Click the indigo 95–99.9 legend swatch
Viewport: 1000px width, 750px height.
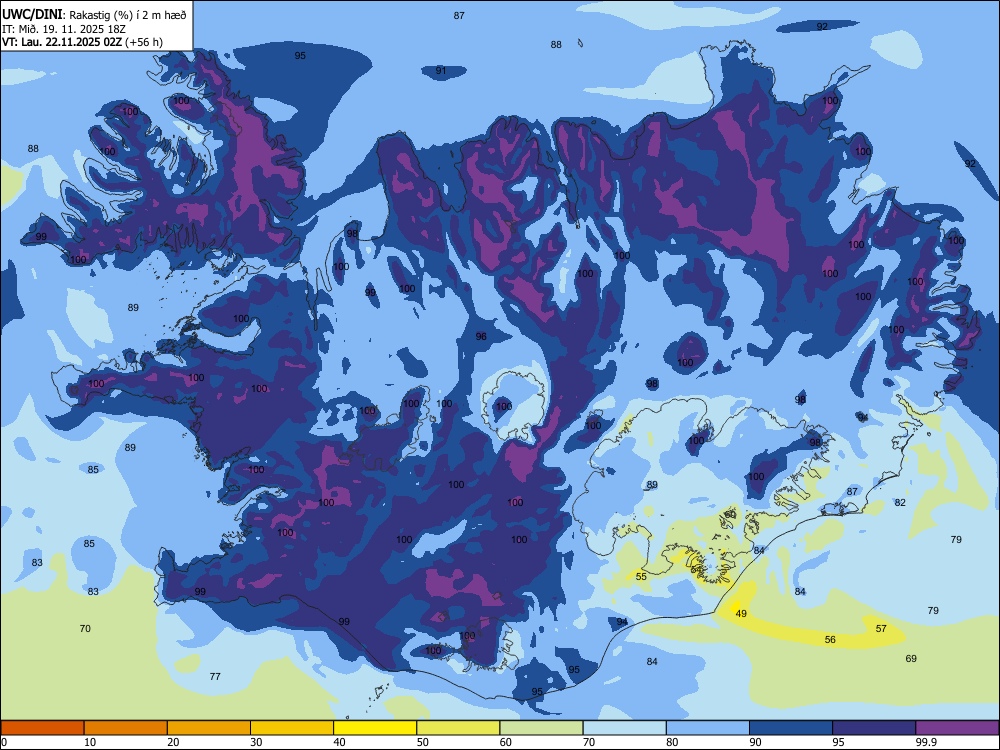coord(874,728)
